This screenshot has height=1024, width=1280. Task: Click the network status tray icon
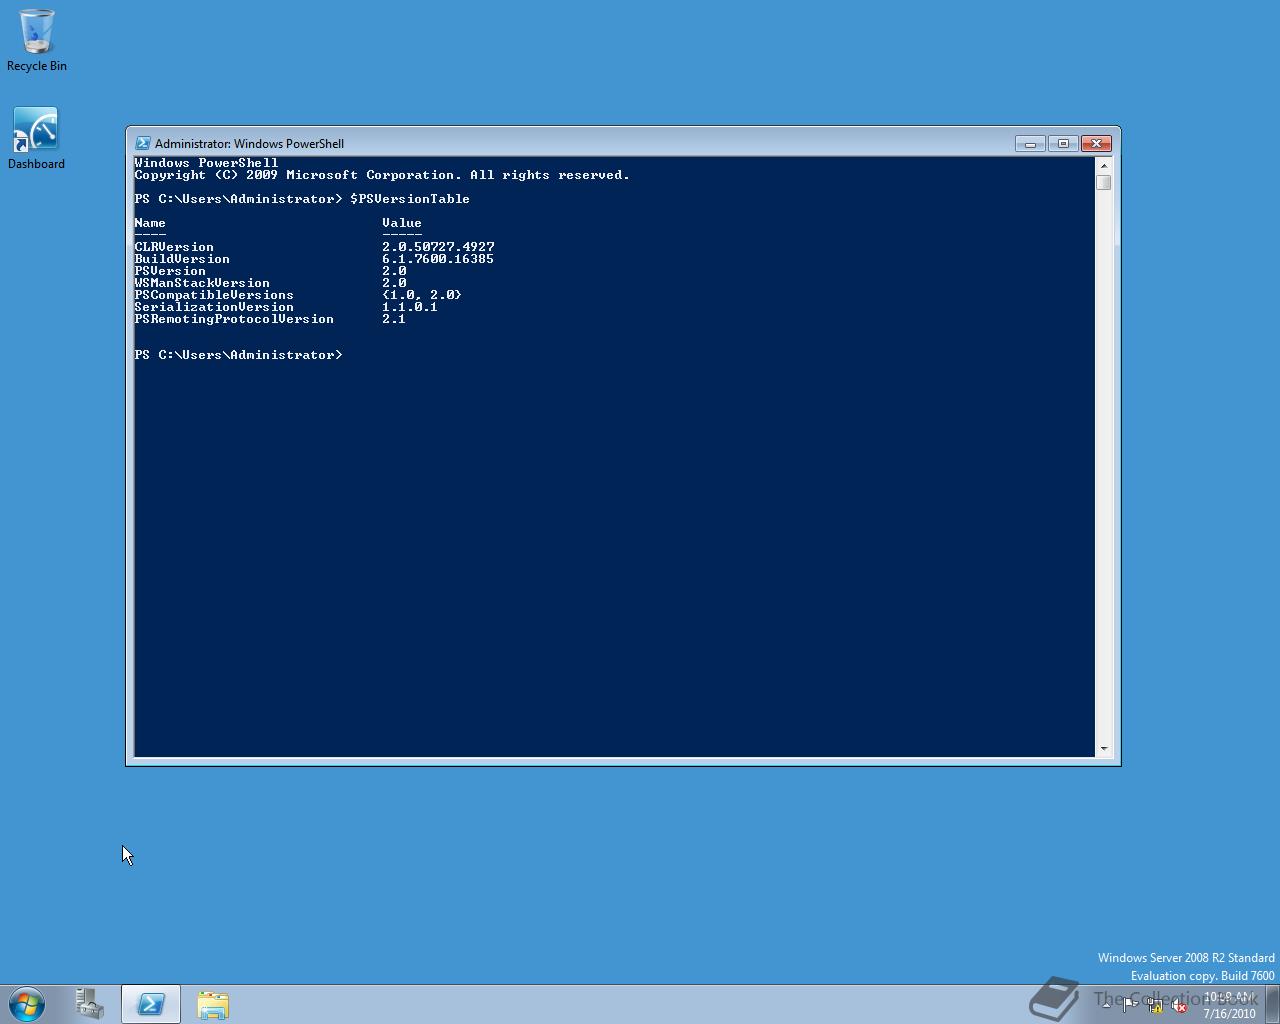point(1156,1005)
